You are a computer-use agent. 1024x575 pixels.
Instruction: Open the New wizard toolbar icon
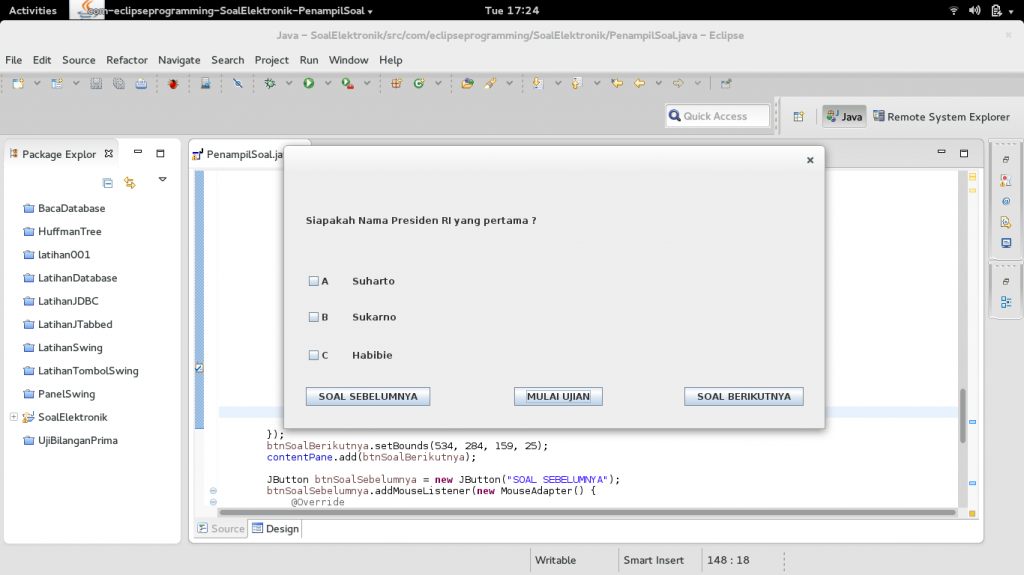point(18,83)
